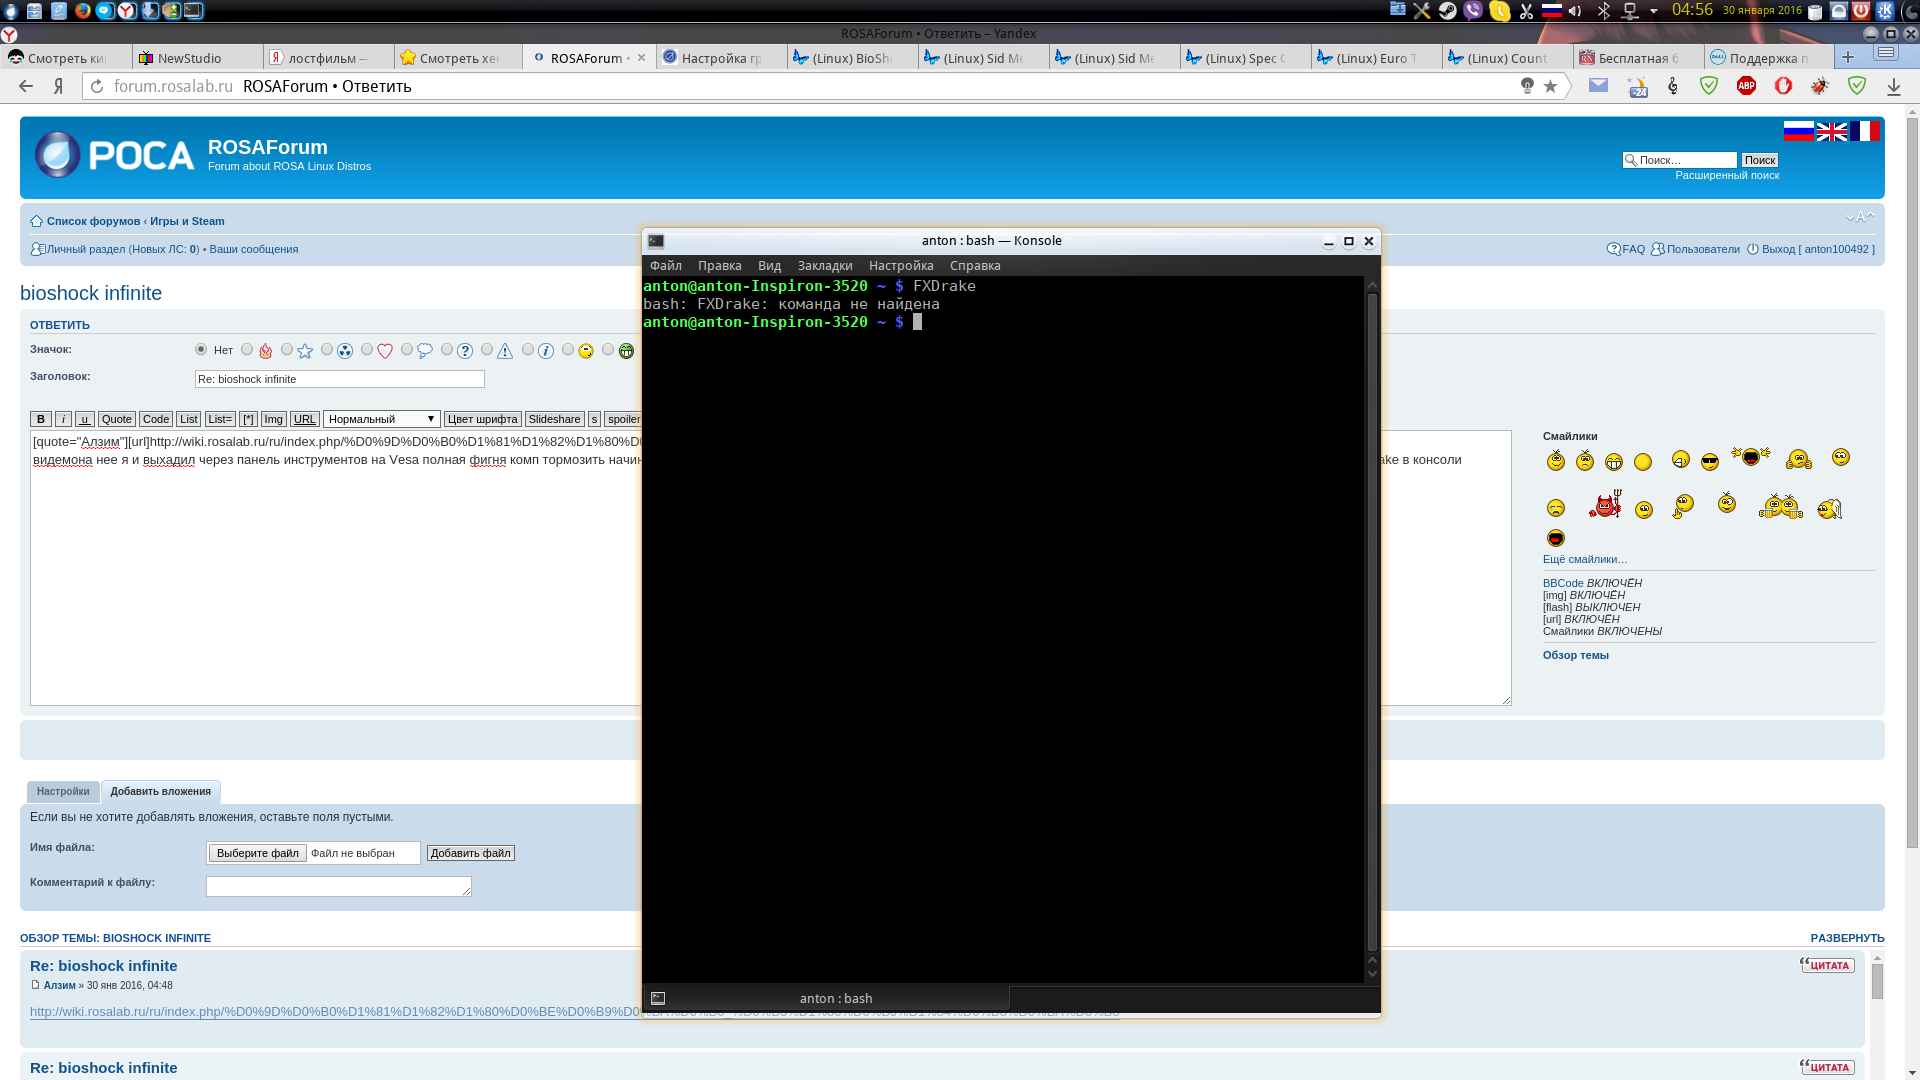Viewport: 1920px width, 1080px height.
Task: Open the downloads arrow icon in the toolbar
Action: point(1893,87)
